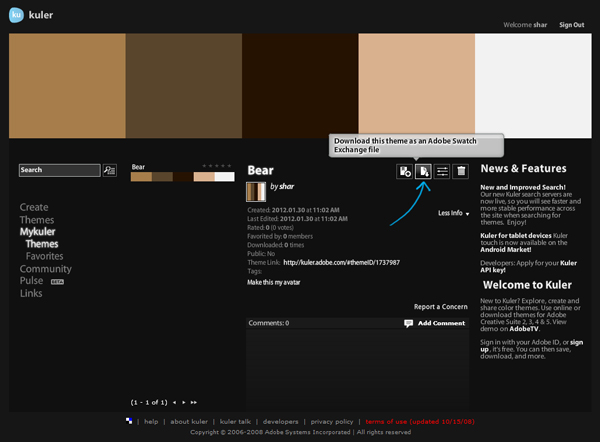This screenshot has height=442, width=600.
Task: Click the Add Comment speech bubble icon
Action: coord(409,323)
